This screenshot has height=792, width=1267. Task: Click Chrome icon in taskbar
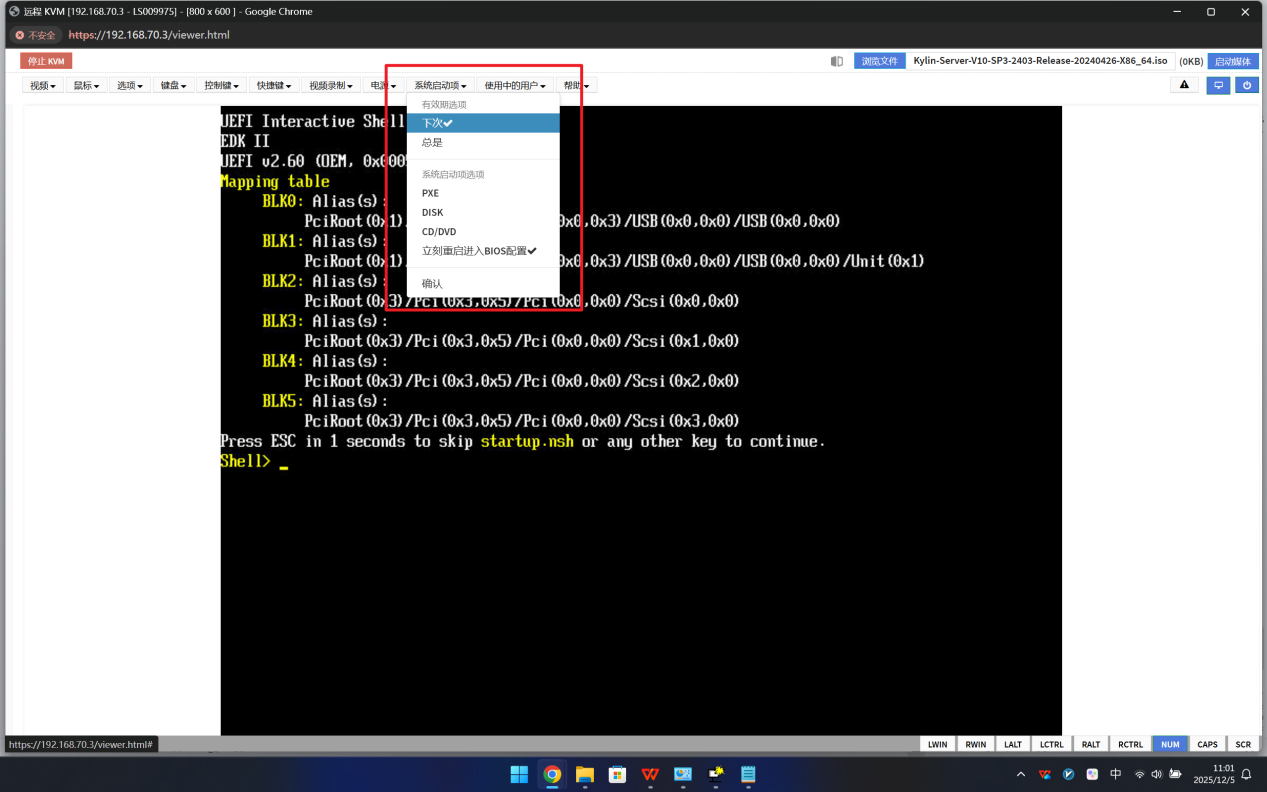552,774
